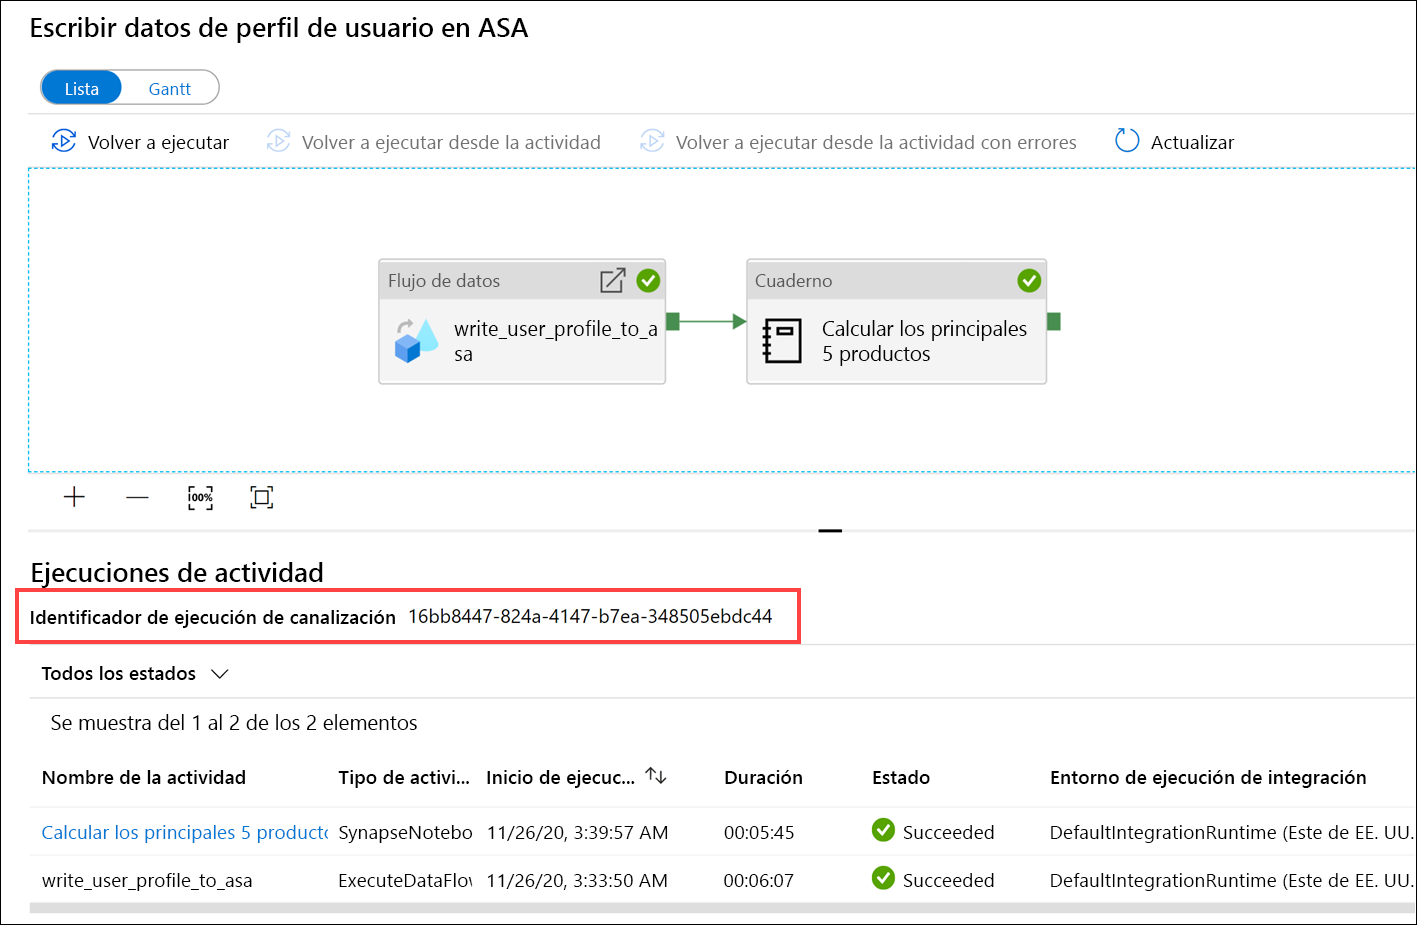Click the Cuaderno node header label

pos(793,280)
